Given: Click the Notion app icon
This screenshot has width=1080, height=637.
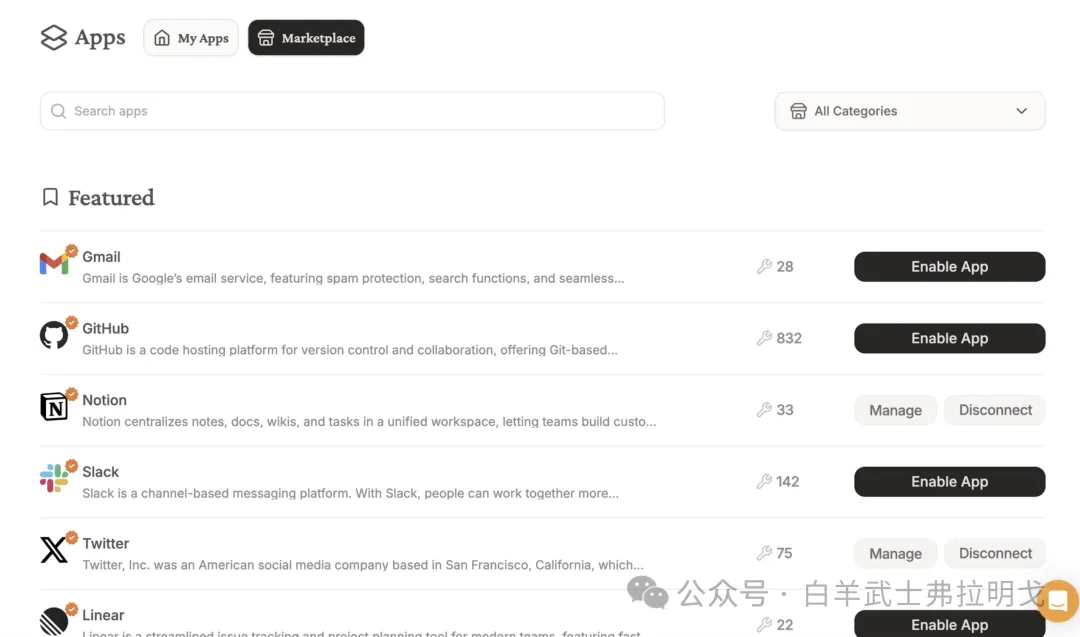Looking at the screenshot, I should 54,407.
